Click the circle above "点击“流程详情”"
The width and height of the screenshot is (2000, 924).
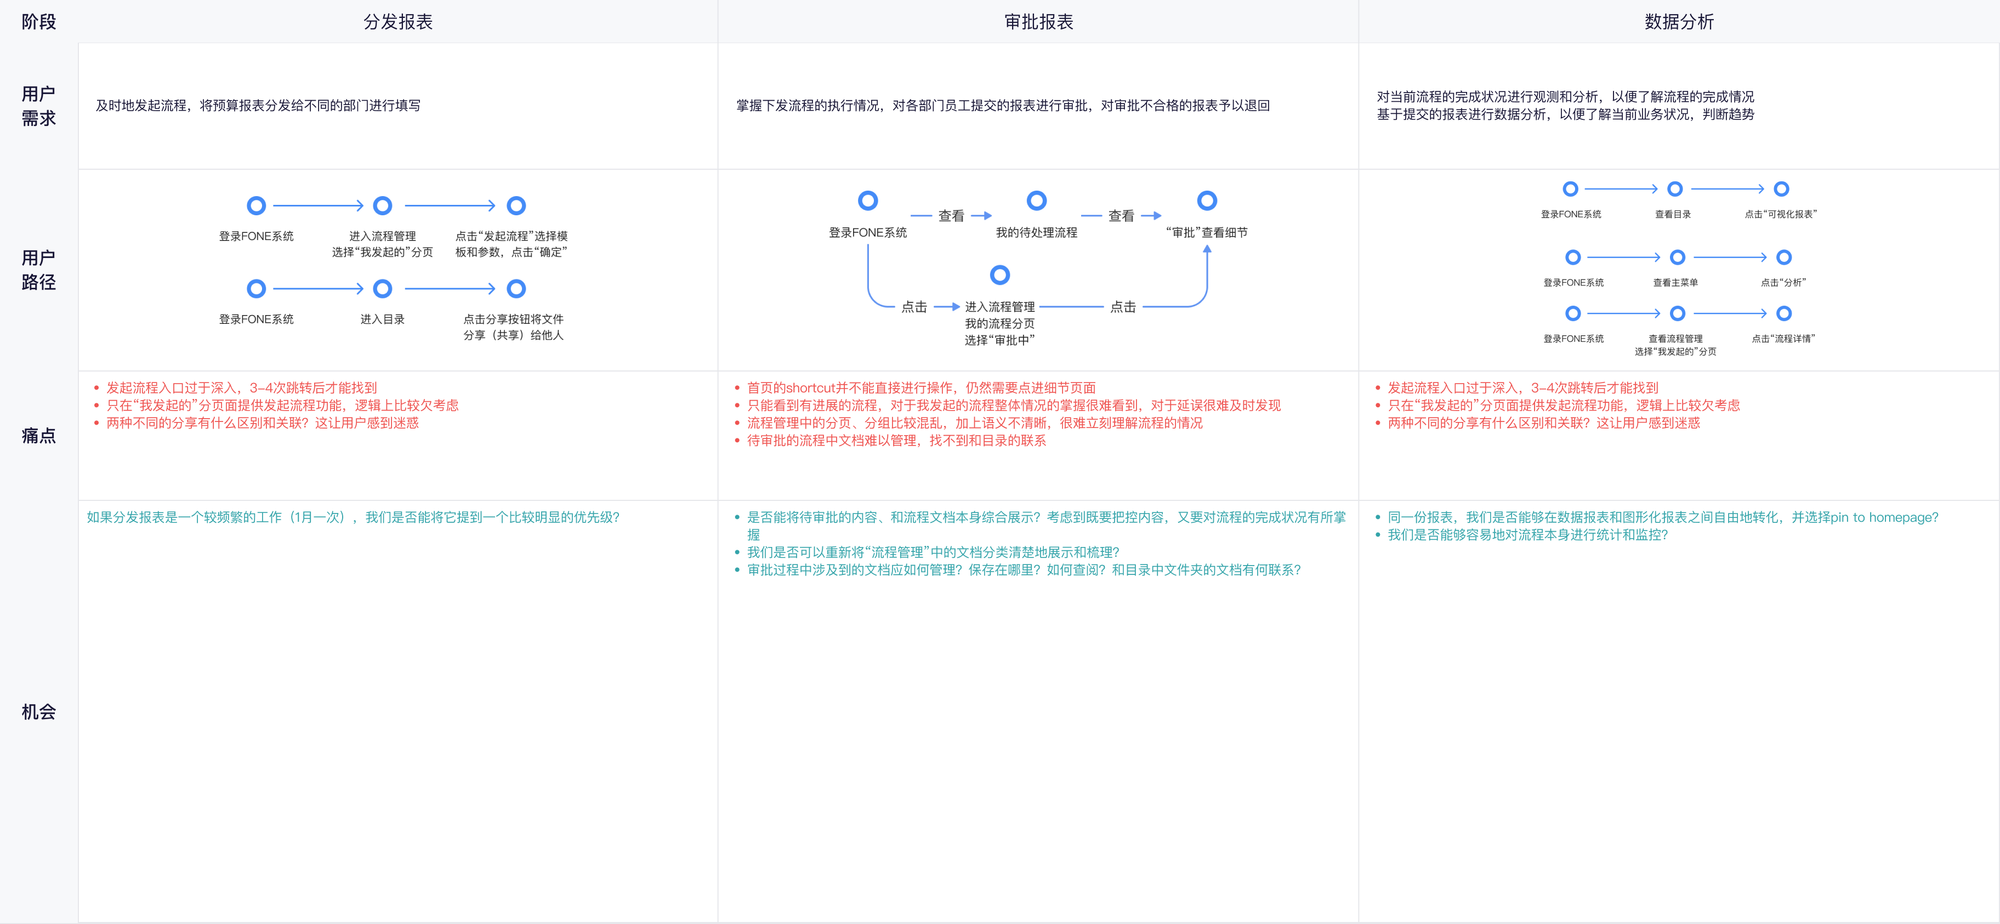[1783, 314]
